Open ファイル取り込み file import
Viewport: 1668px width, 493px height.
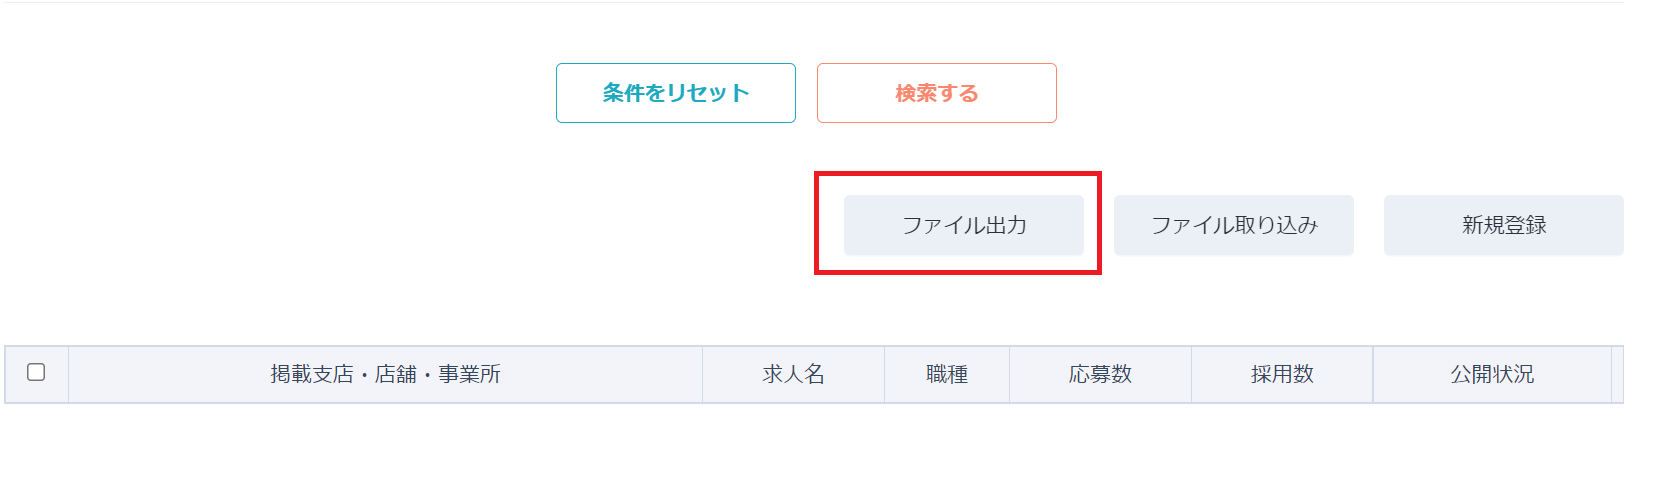click(x=1233, y=225)
